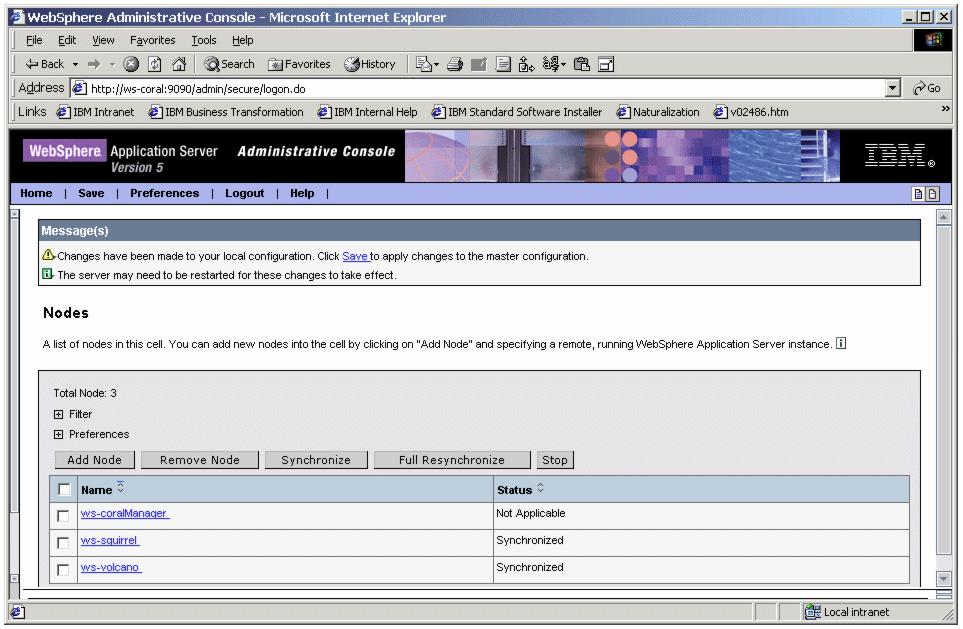The image size is (963, 629).
Task: Expand the Filter section
Action: click(58, 415)
